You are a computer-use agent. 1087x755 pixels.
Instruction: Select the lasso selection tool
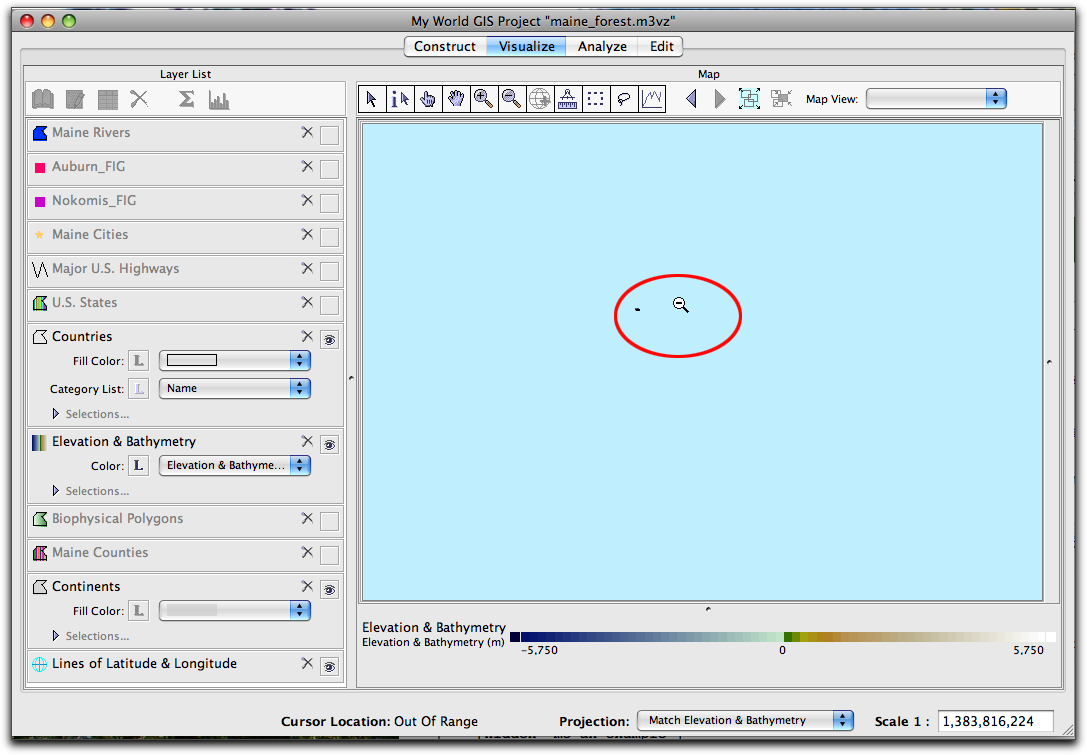624,99
